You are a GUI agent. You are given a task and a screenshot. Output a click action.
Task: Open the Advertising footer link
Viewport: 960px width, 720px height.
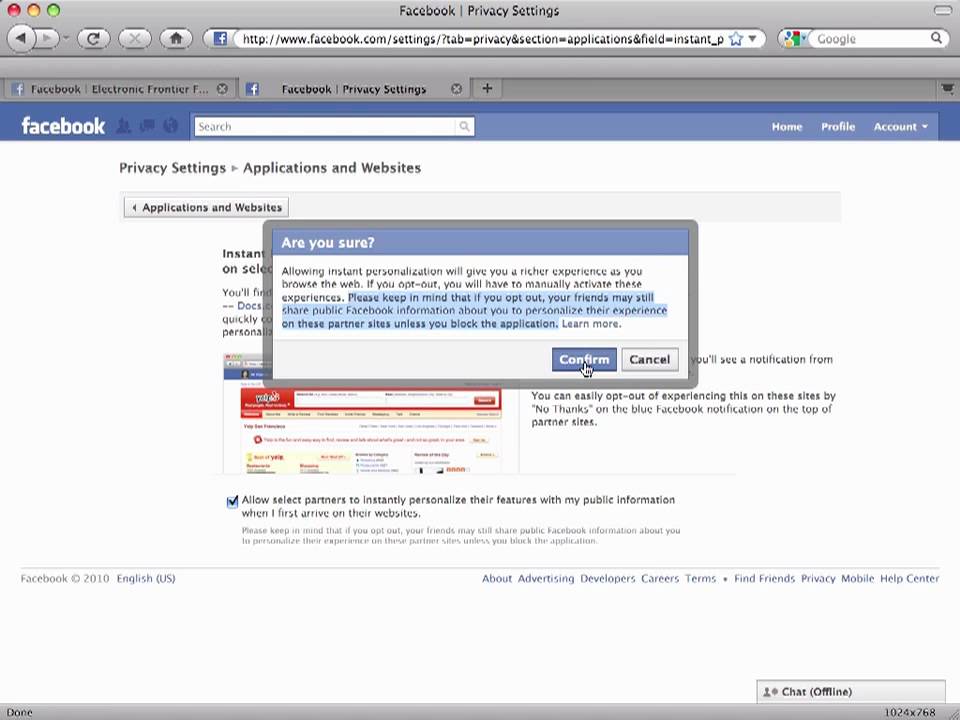pos(546,579)
